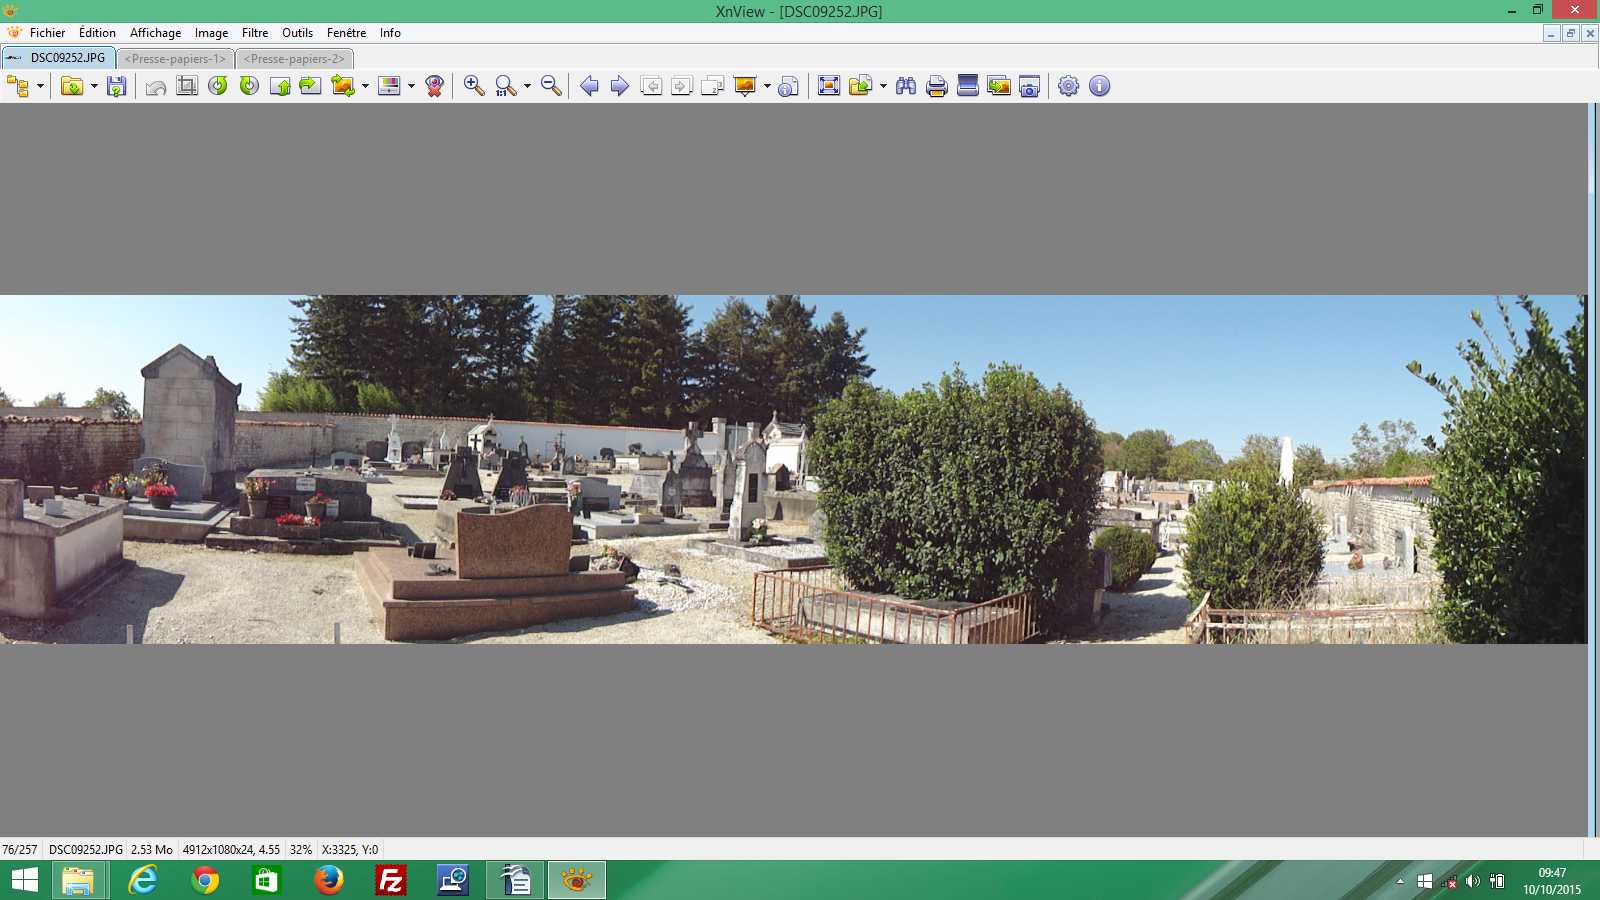Click the Undo arrow icon
The image size is (1600, 900).
tap(156, 86)
